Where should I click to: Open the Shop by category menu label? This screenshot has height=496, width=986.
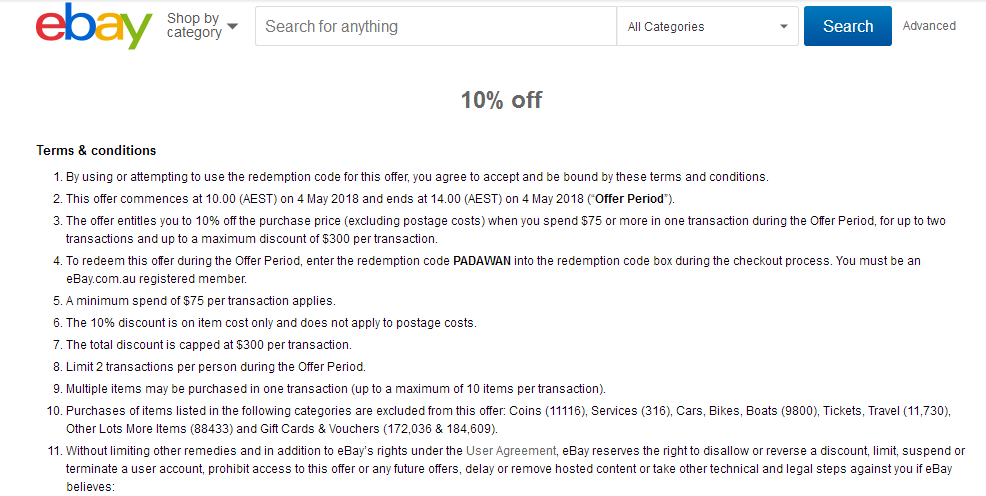tap(194, 26)
